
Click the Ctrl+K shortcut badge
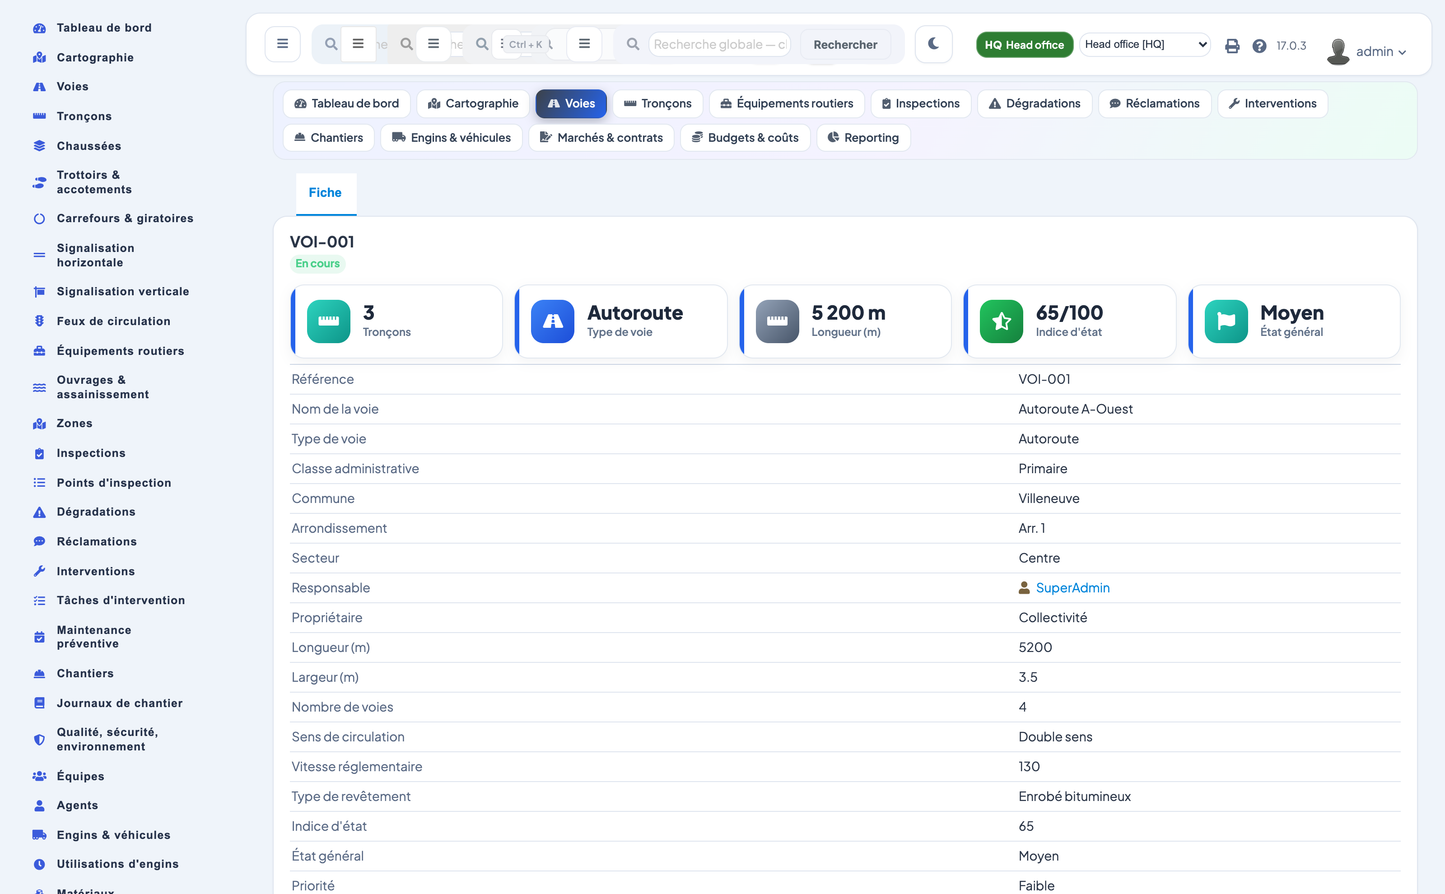pos(525,44)
